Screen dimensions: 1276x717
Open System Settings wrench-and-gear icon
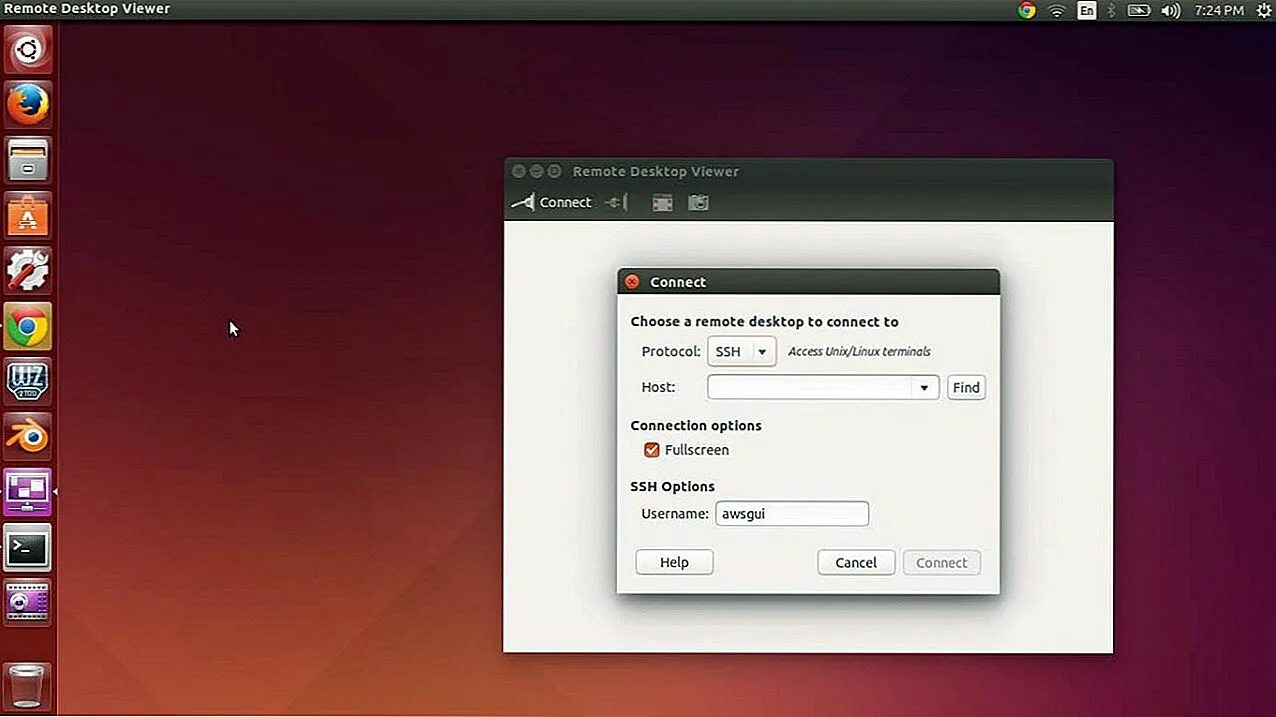coord(28,271)
